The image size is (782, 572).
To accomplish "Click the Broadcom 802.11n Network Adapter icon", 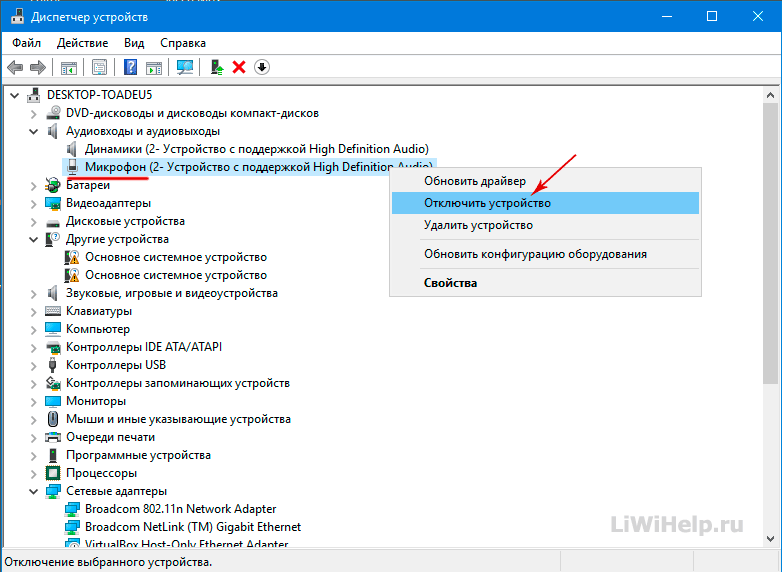I will [72, 509].
